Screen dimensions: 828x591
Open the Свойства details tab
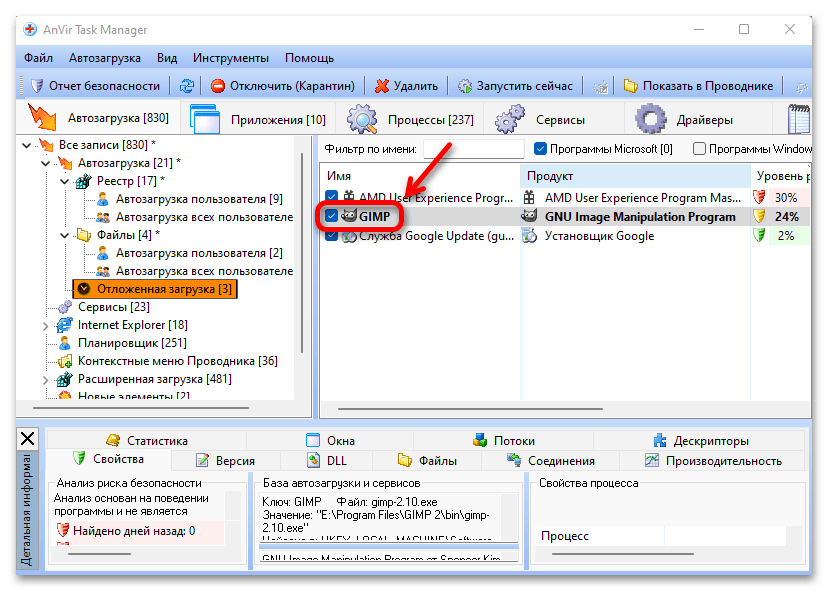pos(109,459)
